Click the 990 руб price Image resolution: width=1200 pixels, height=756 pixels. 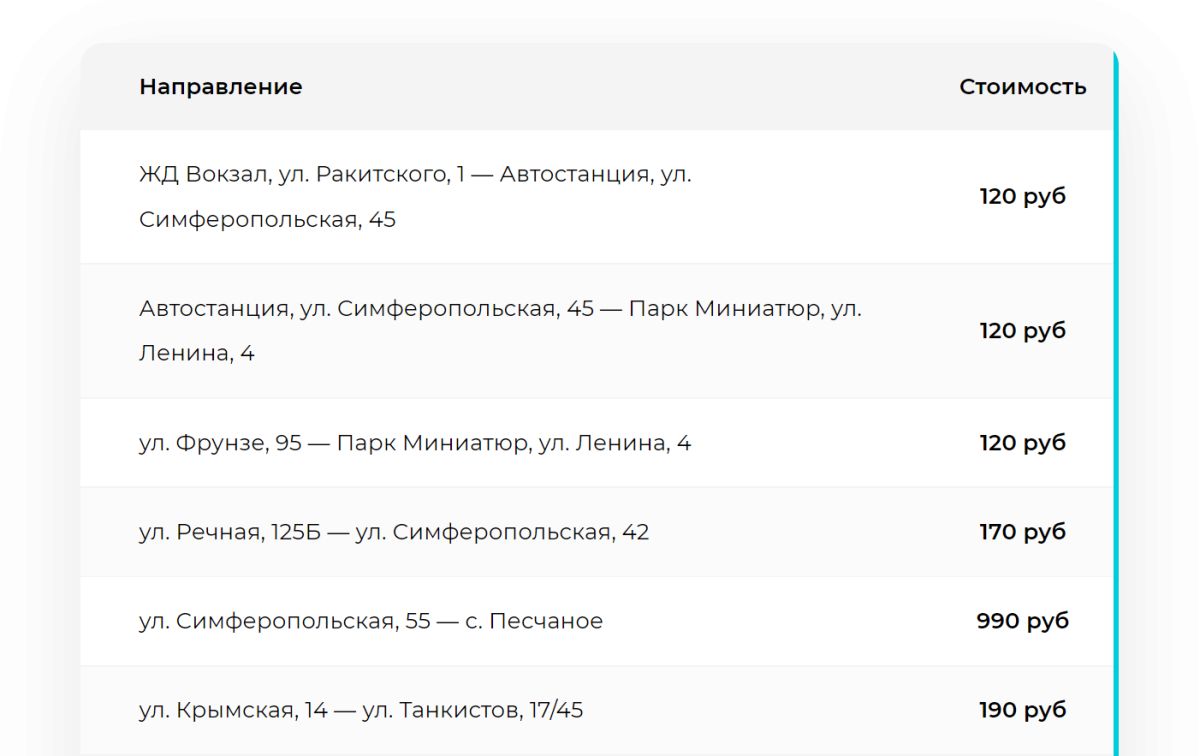tap(1022, 621)
